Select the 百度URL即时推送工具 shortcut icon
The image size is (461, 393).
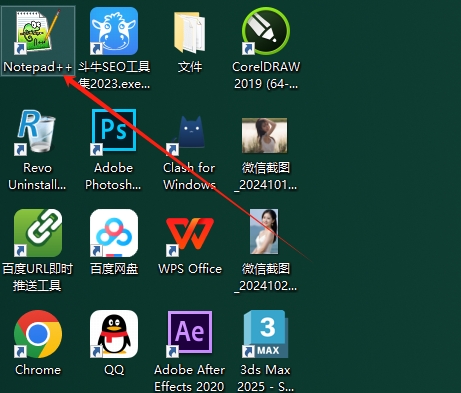pos(38,233)
